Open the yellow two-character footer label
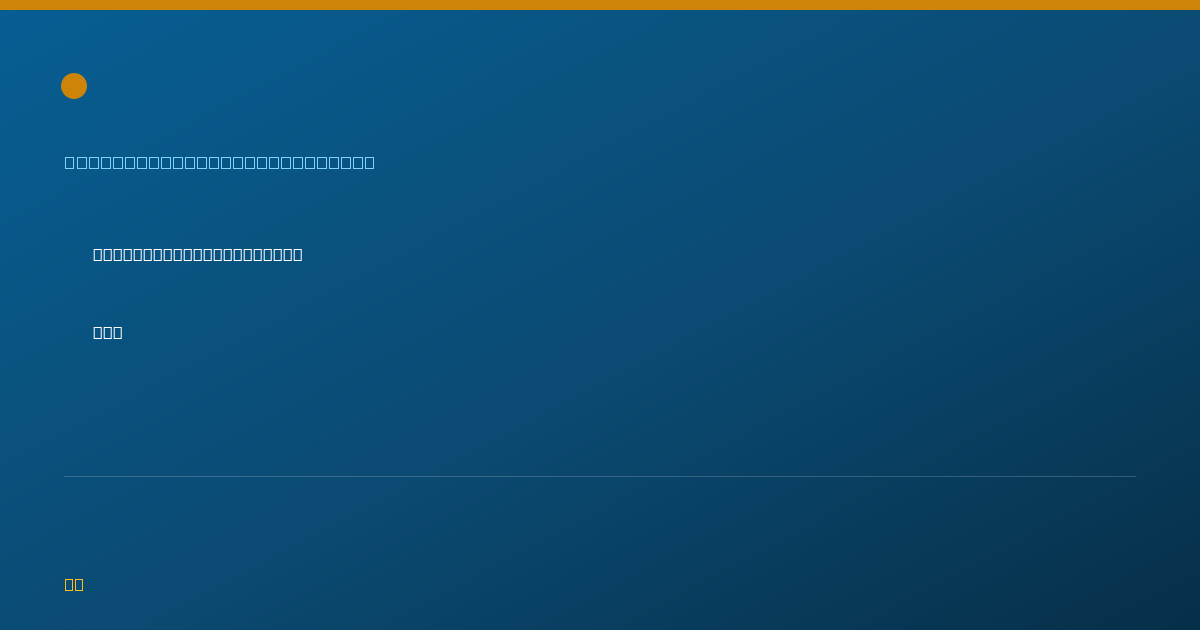The height and width of the screenshot is (630, 1200). coord(74,584)
